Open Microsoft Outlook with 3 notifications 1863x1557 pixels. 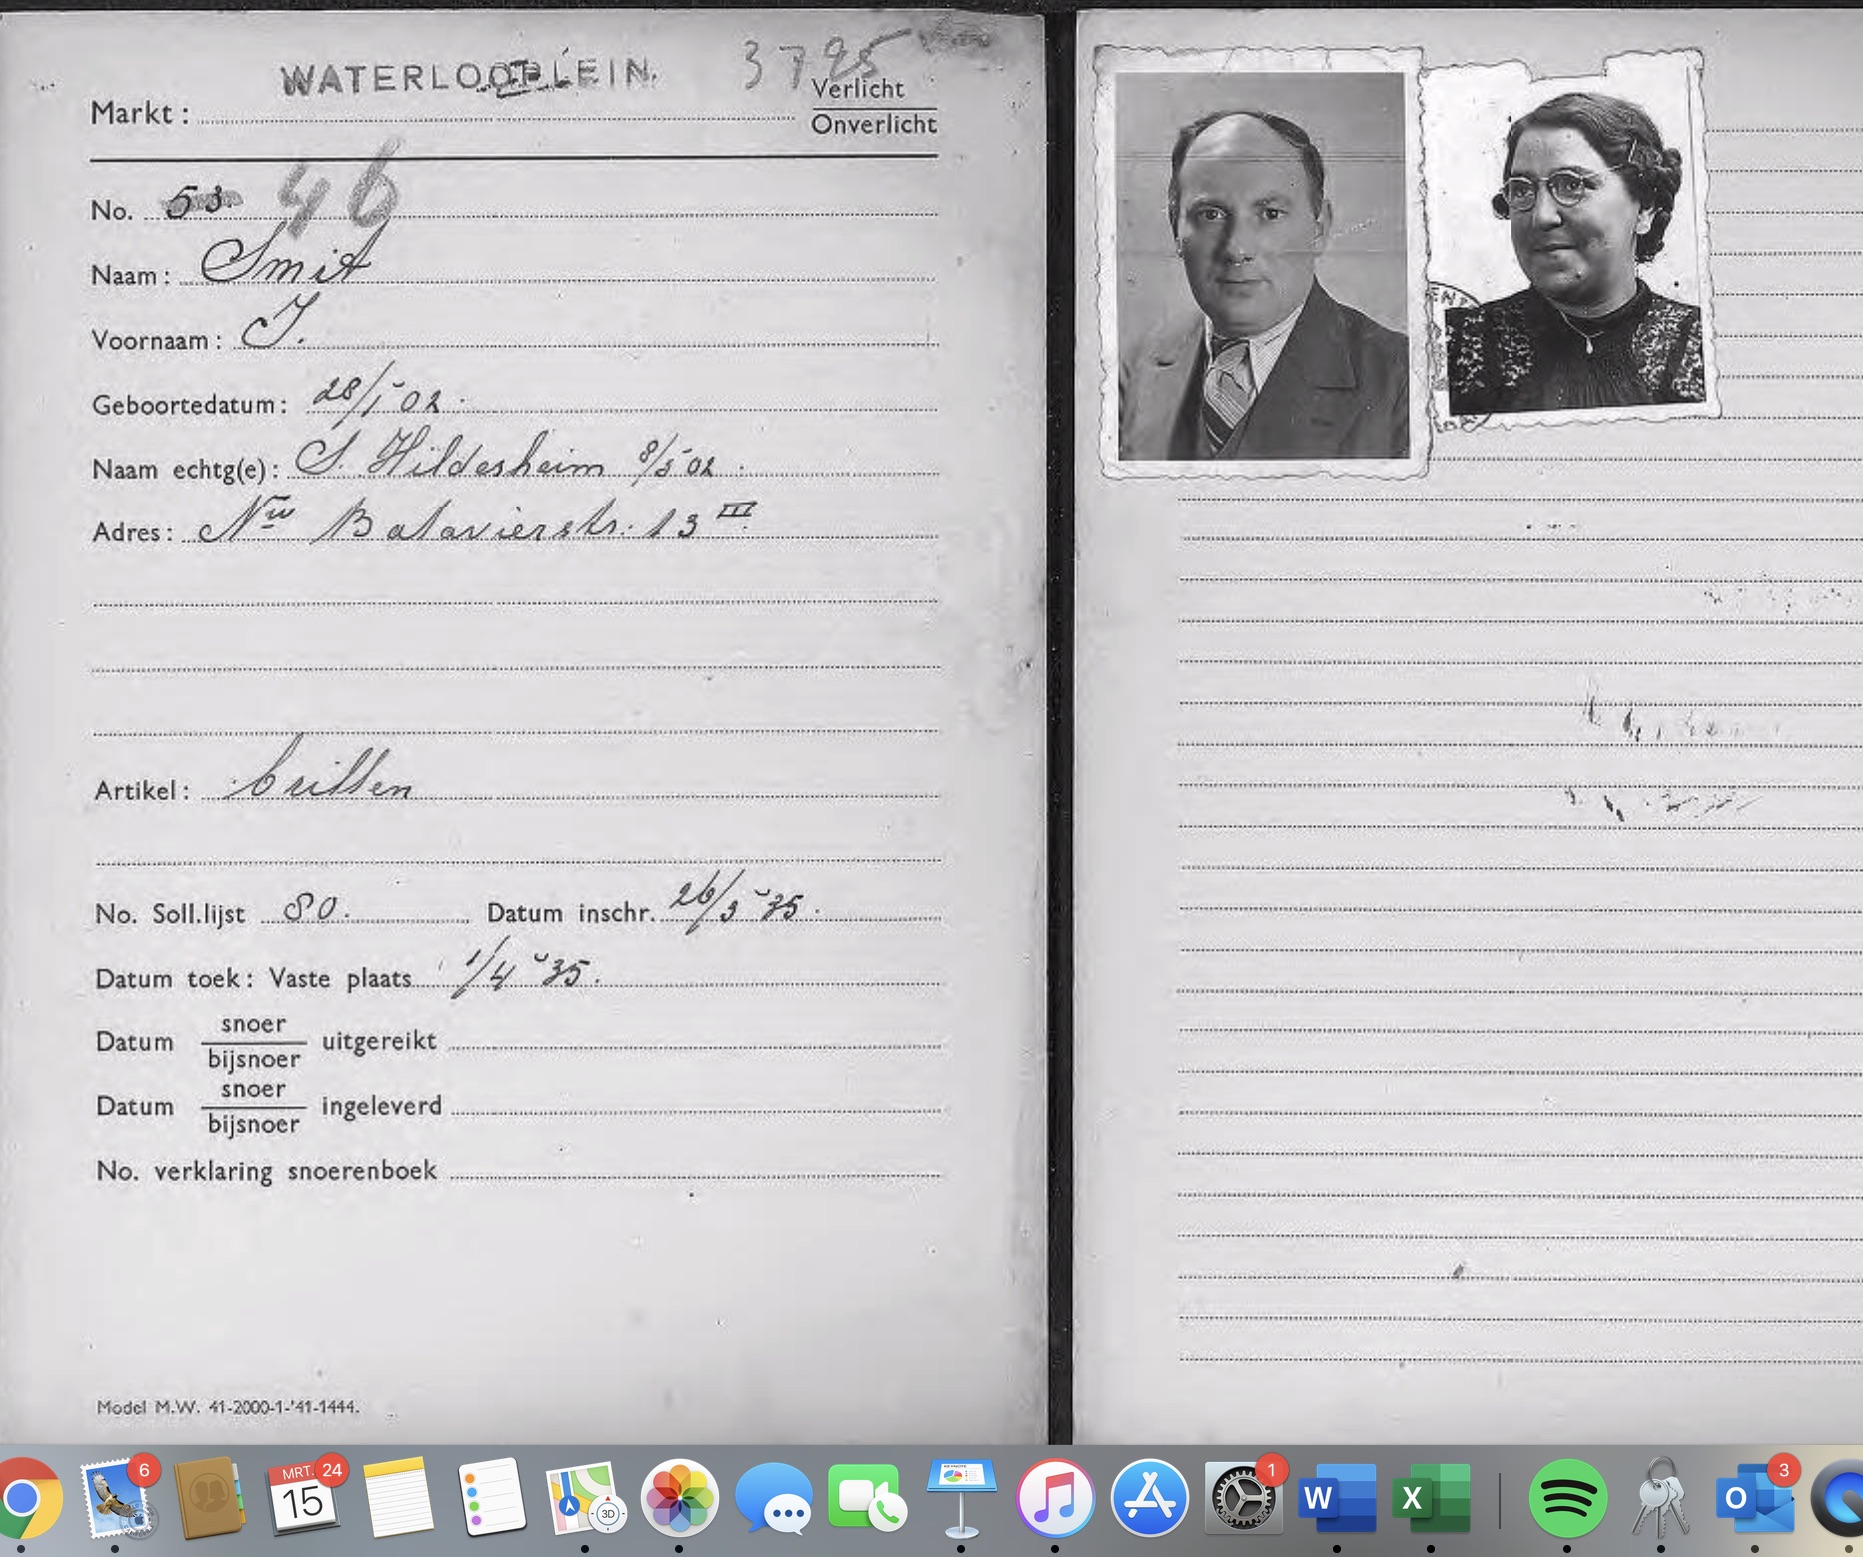click(x=1754, y=1499)
